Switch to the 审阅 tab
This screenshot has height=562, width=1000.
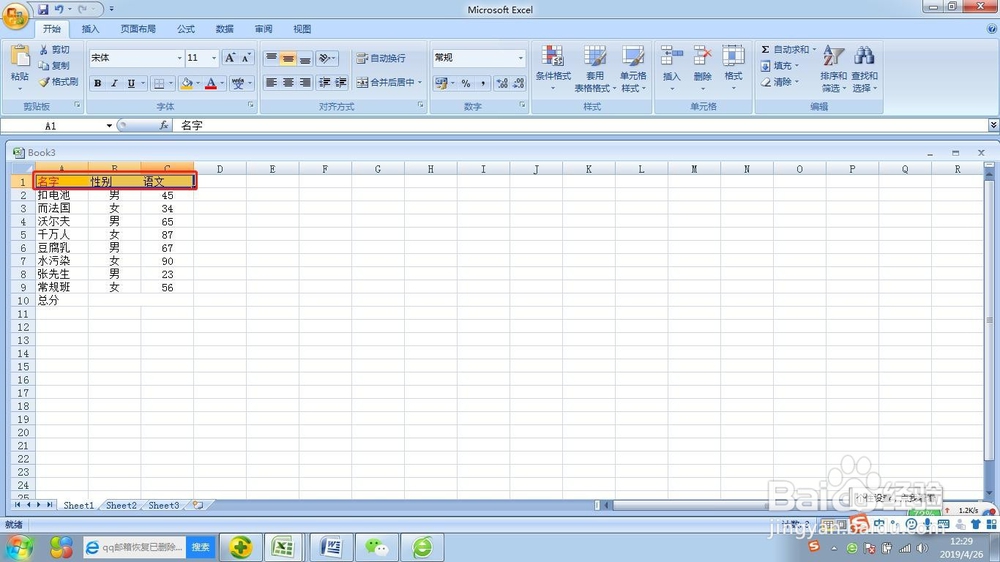point(263,29)
